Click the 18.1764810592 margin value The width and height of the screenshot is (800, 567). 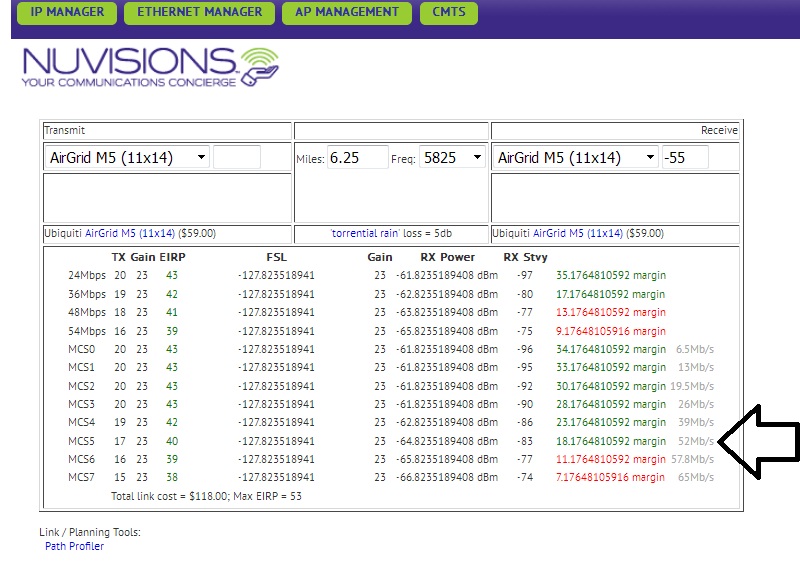click(611, 441)
